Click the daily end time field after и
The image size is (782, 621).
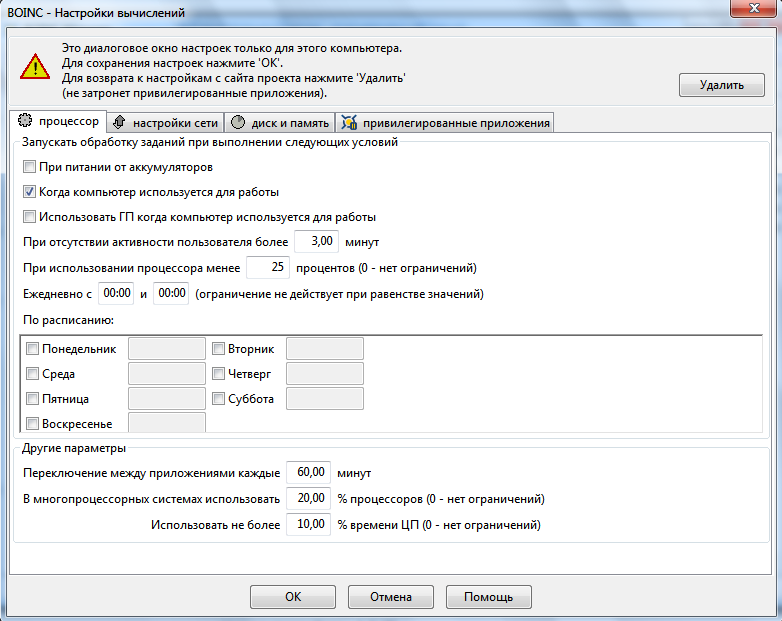[x=171, y=293]
